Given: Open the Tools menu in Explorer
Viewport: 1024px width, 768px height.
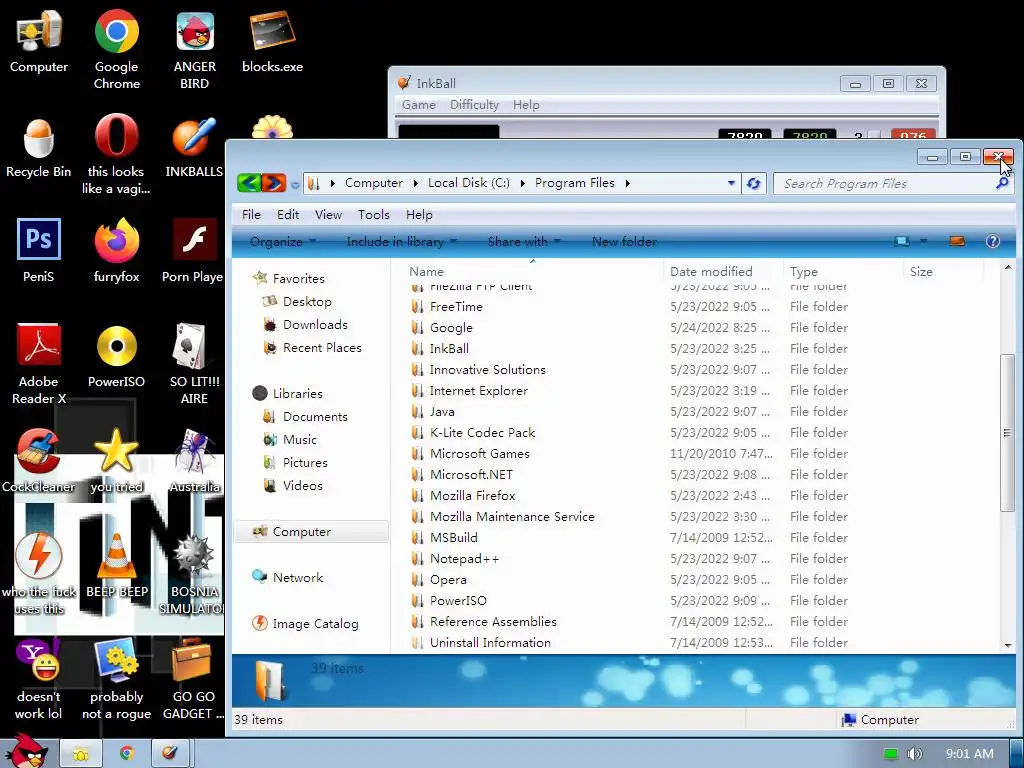Looking at the screenshot, I should [374, 215].
